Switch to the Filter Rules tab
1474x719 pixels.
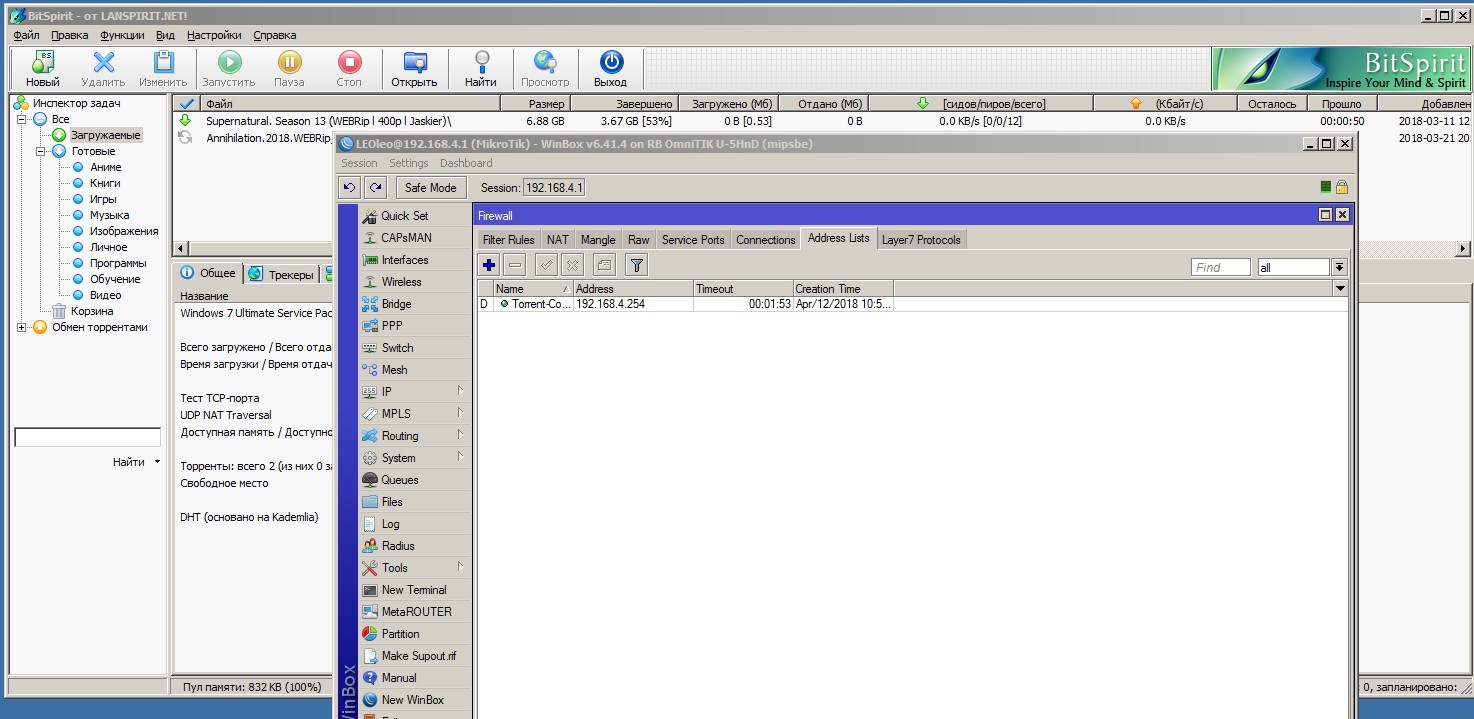(x=508, y=240)
